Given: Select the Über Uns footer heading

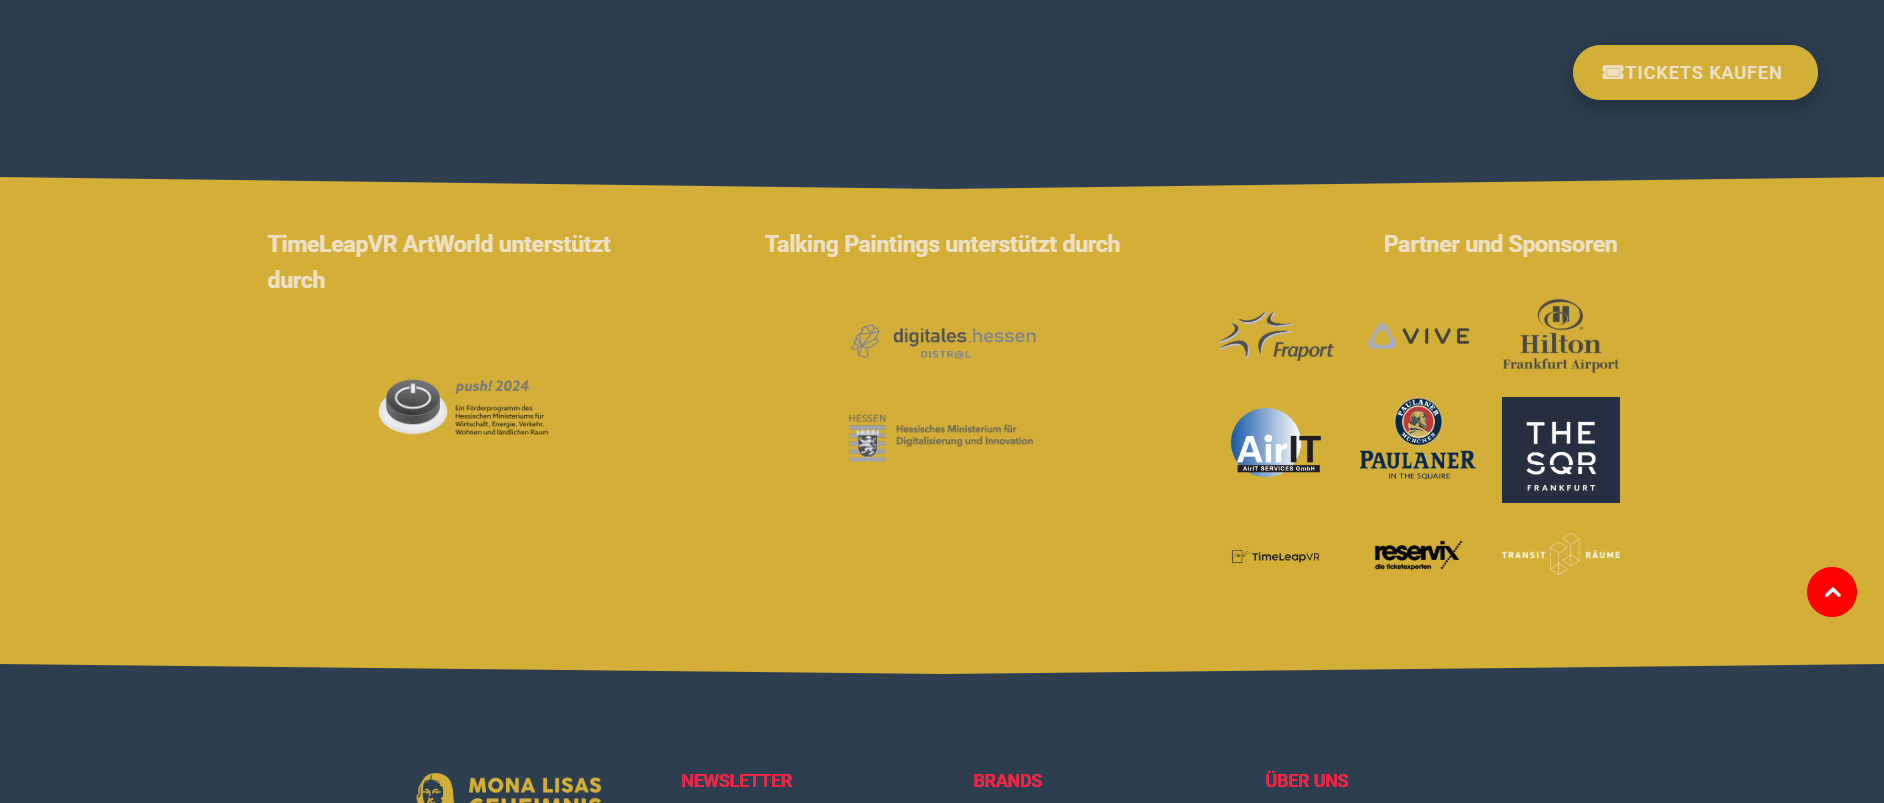Looking at the screenshot, I should tap(1306, 781).
